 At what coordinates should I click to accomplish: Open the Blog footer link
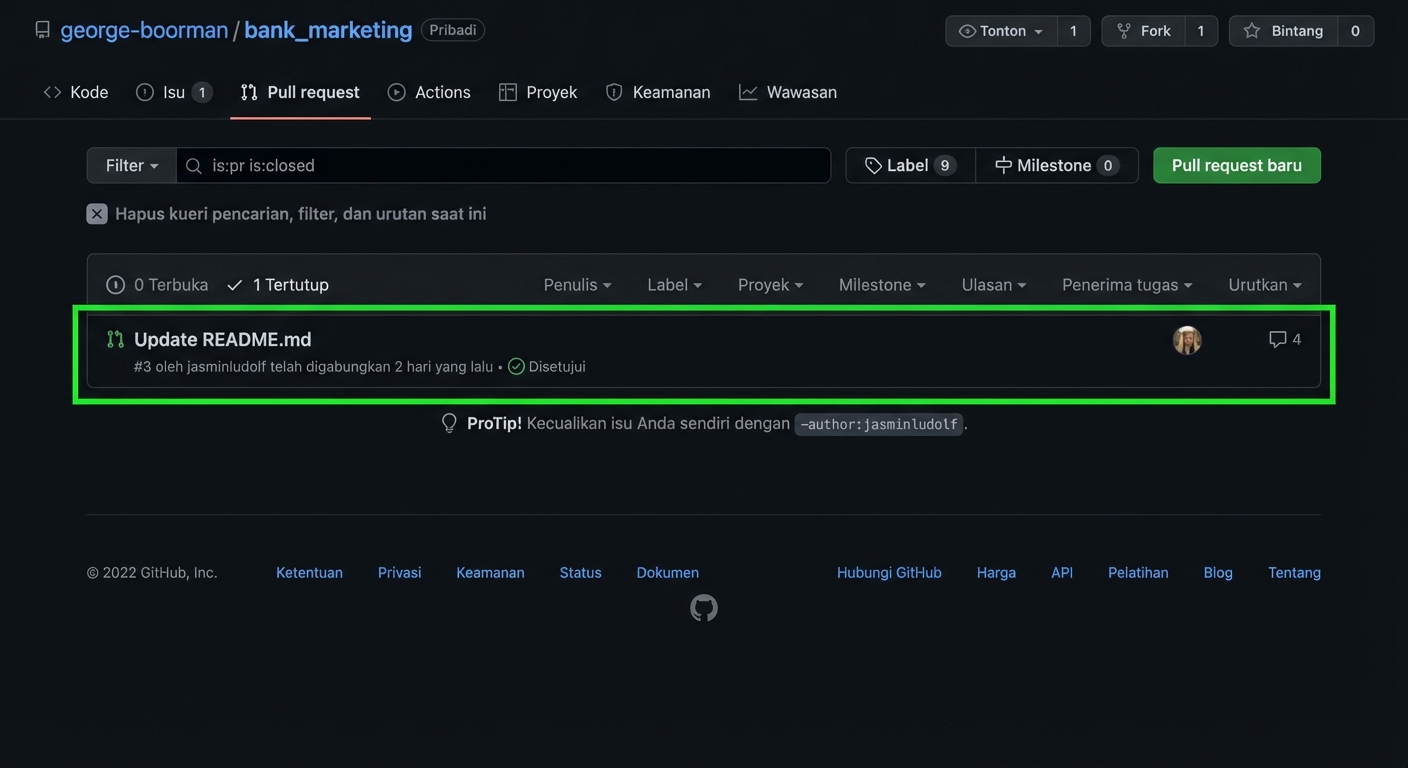coord(1218,573)
